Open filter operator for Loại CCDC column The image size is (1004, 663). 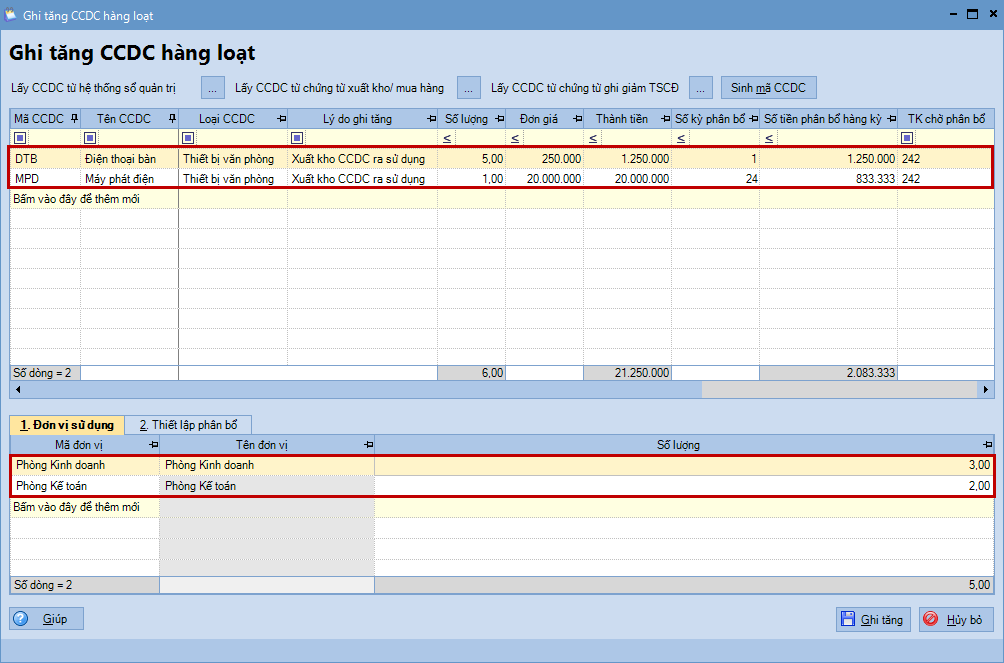(188, 138)
